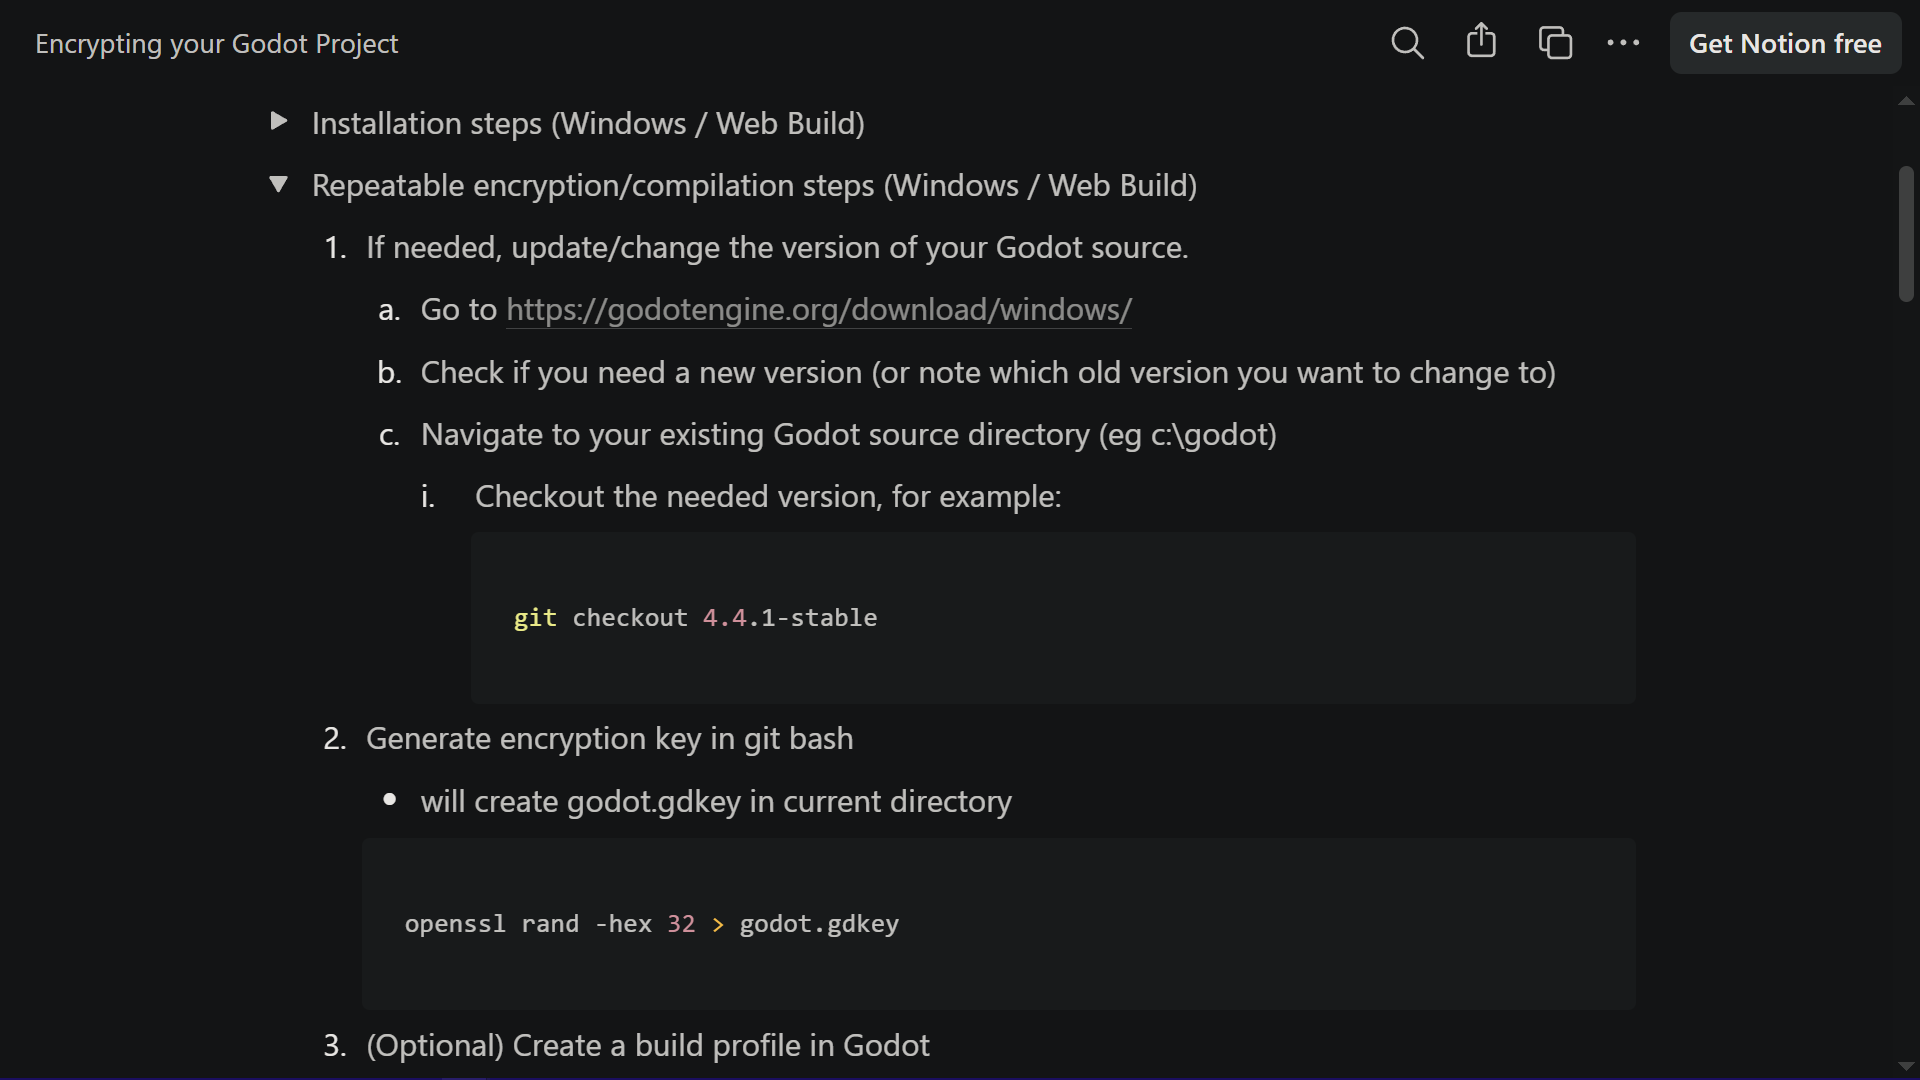Click the vertical scrollbar thumb
Viewport: 1920px width, 1080px height.
1906,234
